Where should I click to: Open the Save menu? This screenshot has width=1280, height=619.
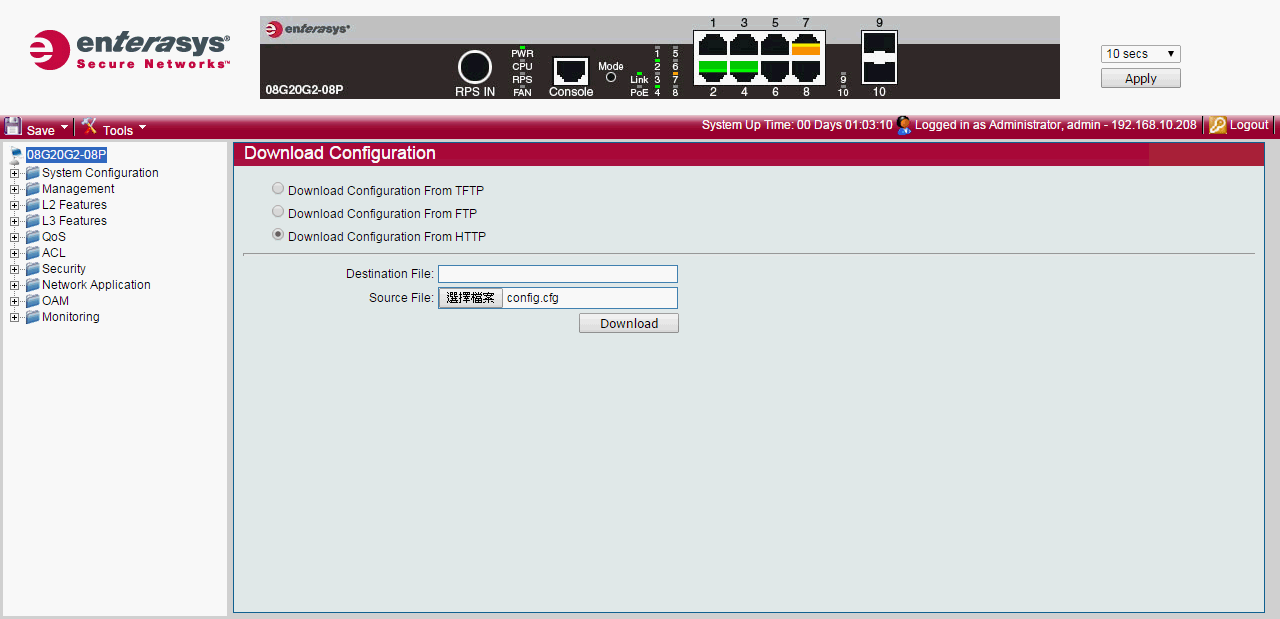click(x=38, y=128)
